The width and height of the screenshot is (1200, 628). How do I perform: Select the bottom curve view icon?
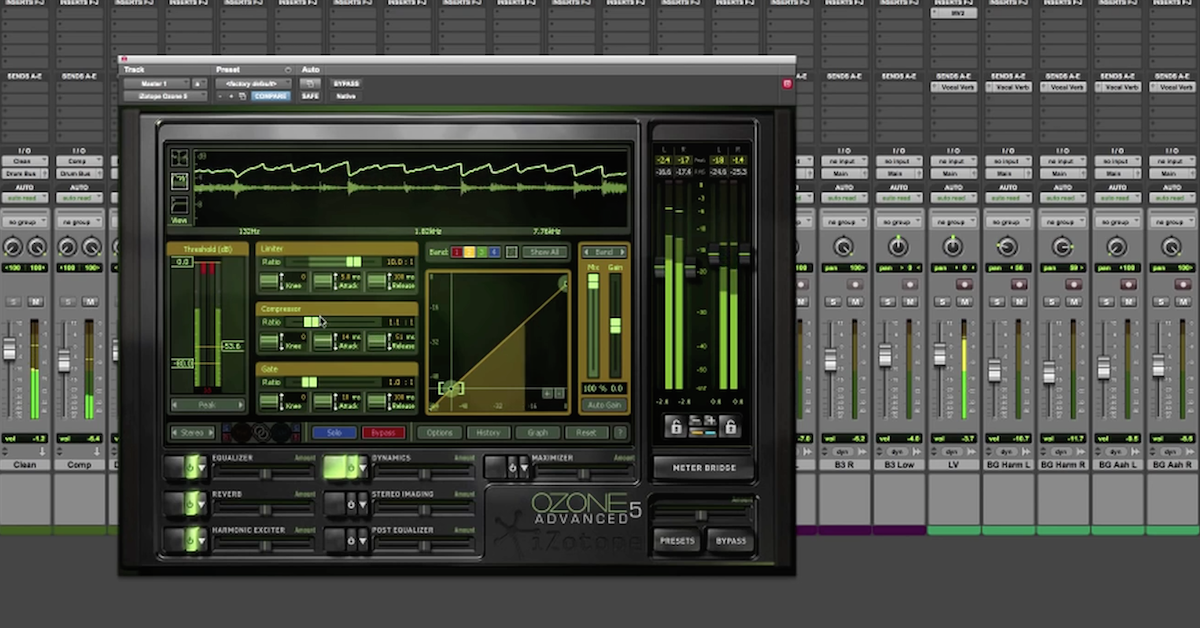(179, 203)
